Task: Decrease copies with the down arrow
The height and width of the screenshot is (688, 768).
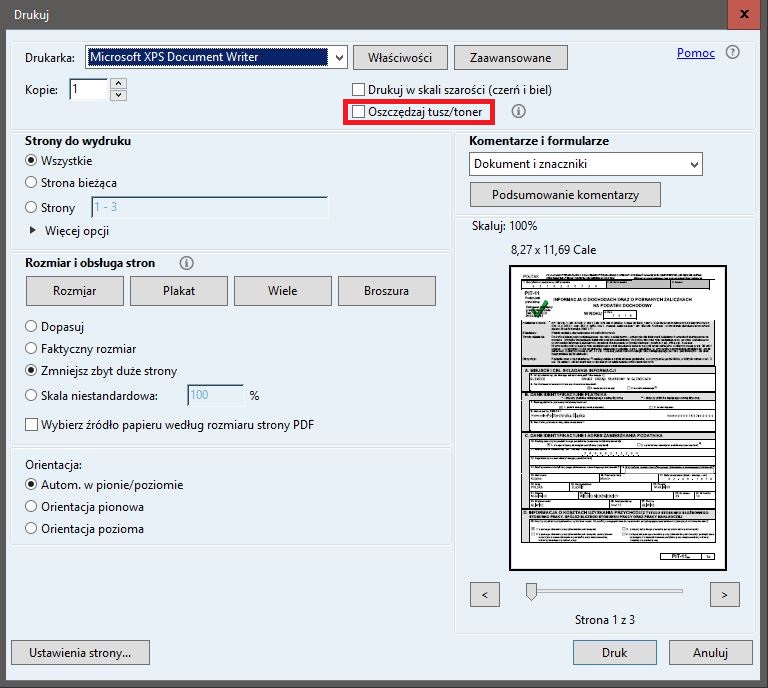Action: 118,95
